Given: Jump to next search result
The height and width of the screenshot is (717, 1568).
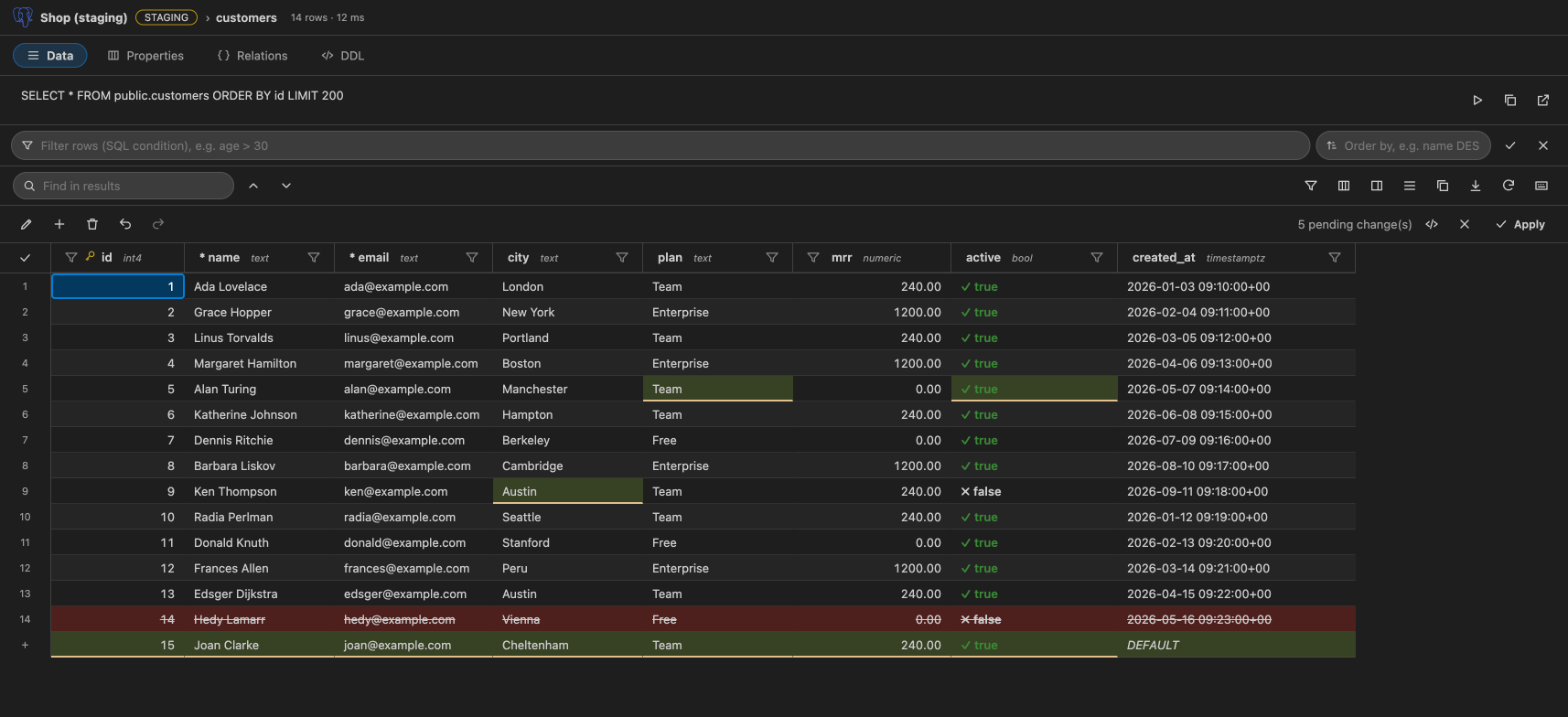Looking at the screenshot, I should [286, 186].
